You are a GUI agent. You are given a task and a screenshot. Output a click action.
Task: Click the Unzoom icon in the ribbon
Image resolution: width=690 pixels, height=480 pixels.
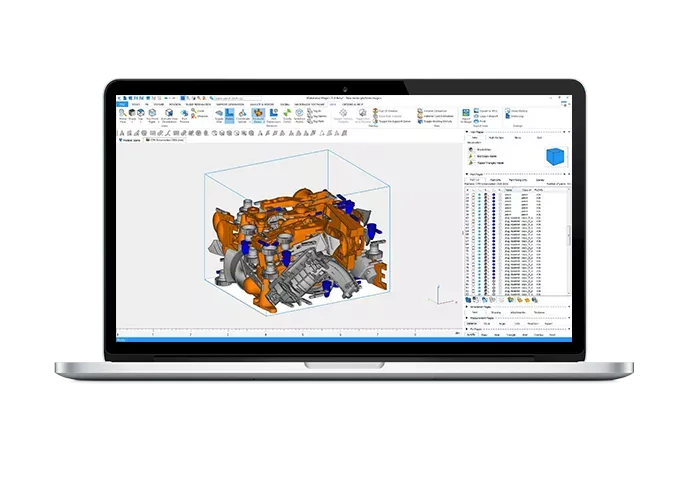pos(194,116)
